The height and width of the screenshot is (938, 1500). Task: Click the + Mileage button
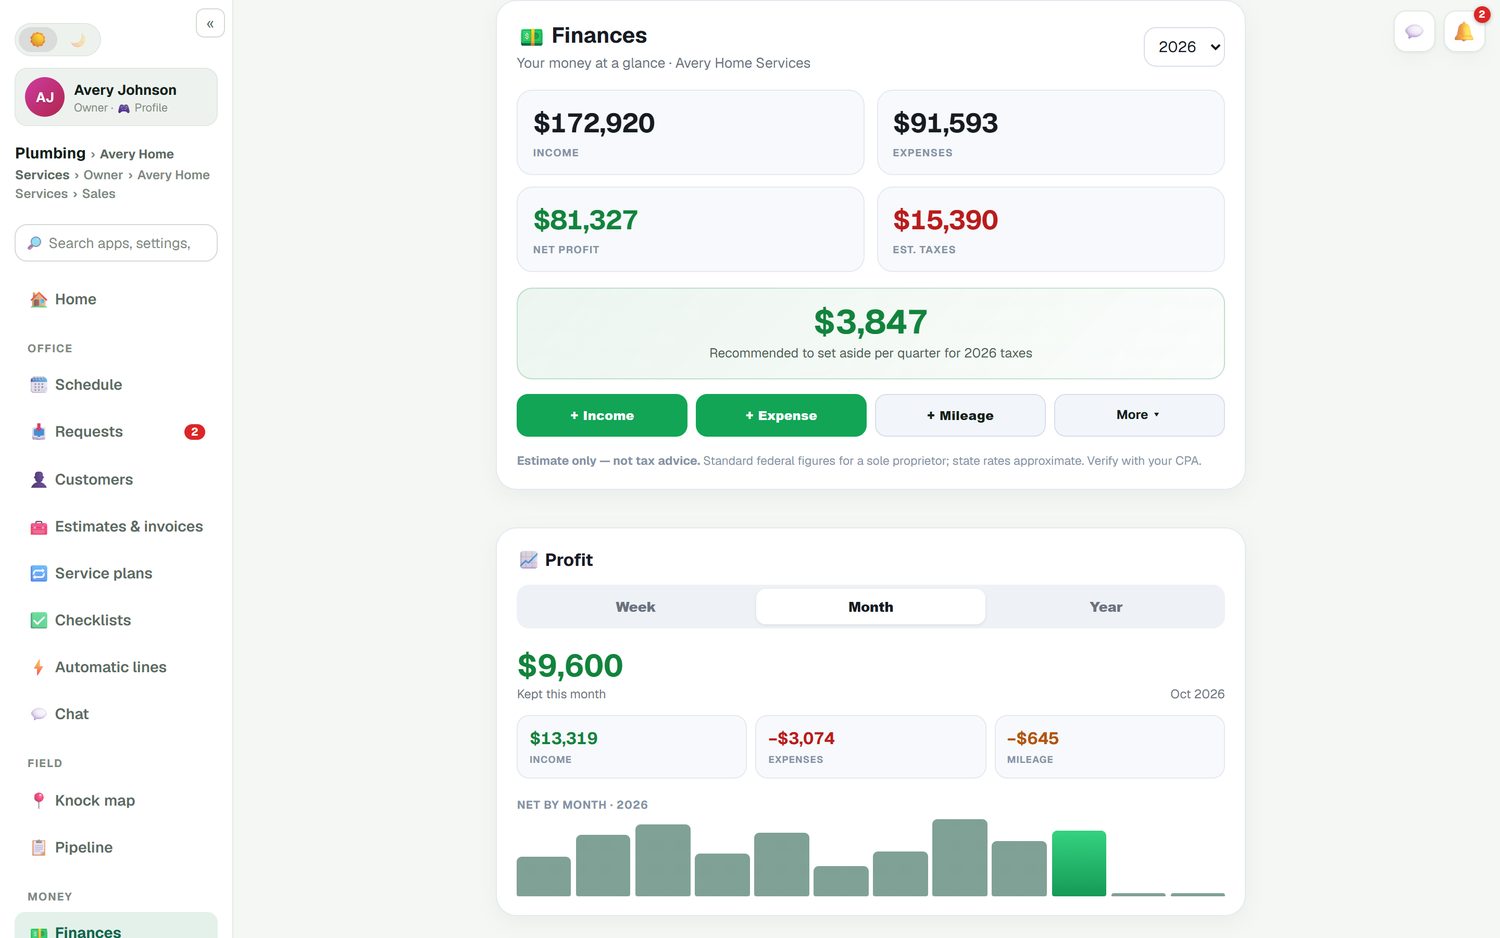click(960, 415)
